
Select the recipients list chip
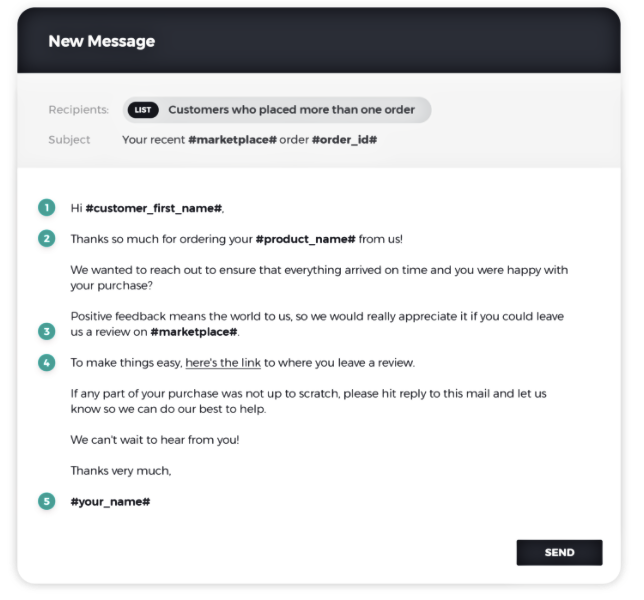click(x=277, y=110)
